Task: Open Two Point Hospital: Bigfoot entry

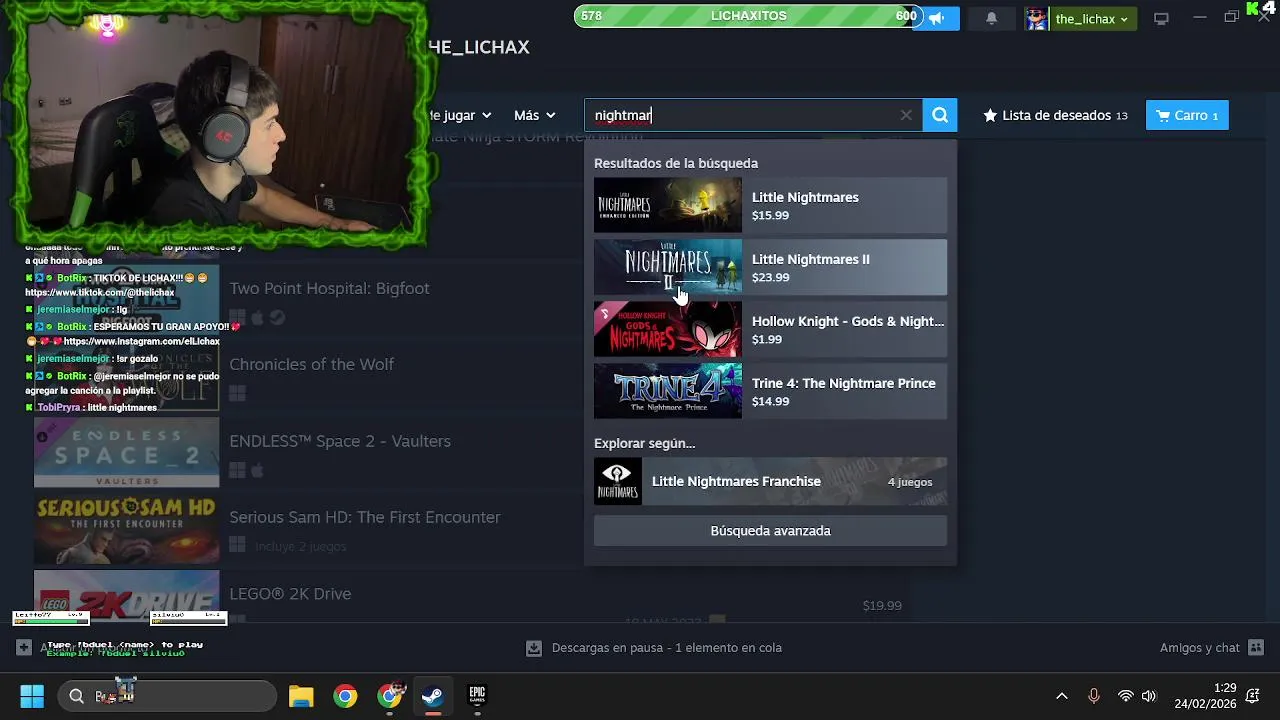Action: (329, 288)
